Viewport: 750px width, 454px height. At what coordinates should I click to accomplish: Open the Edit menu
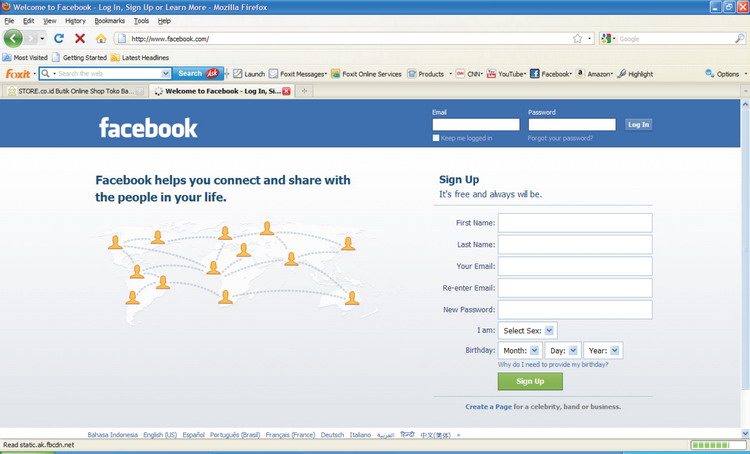(28, 21)
